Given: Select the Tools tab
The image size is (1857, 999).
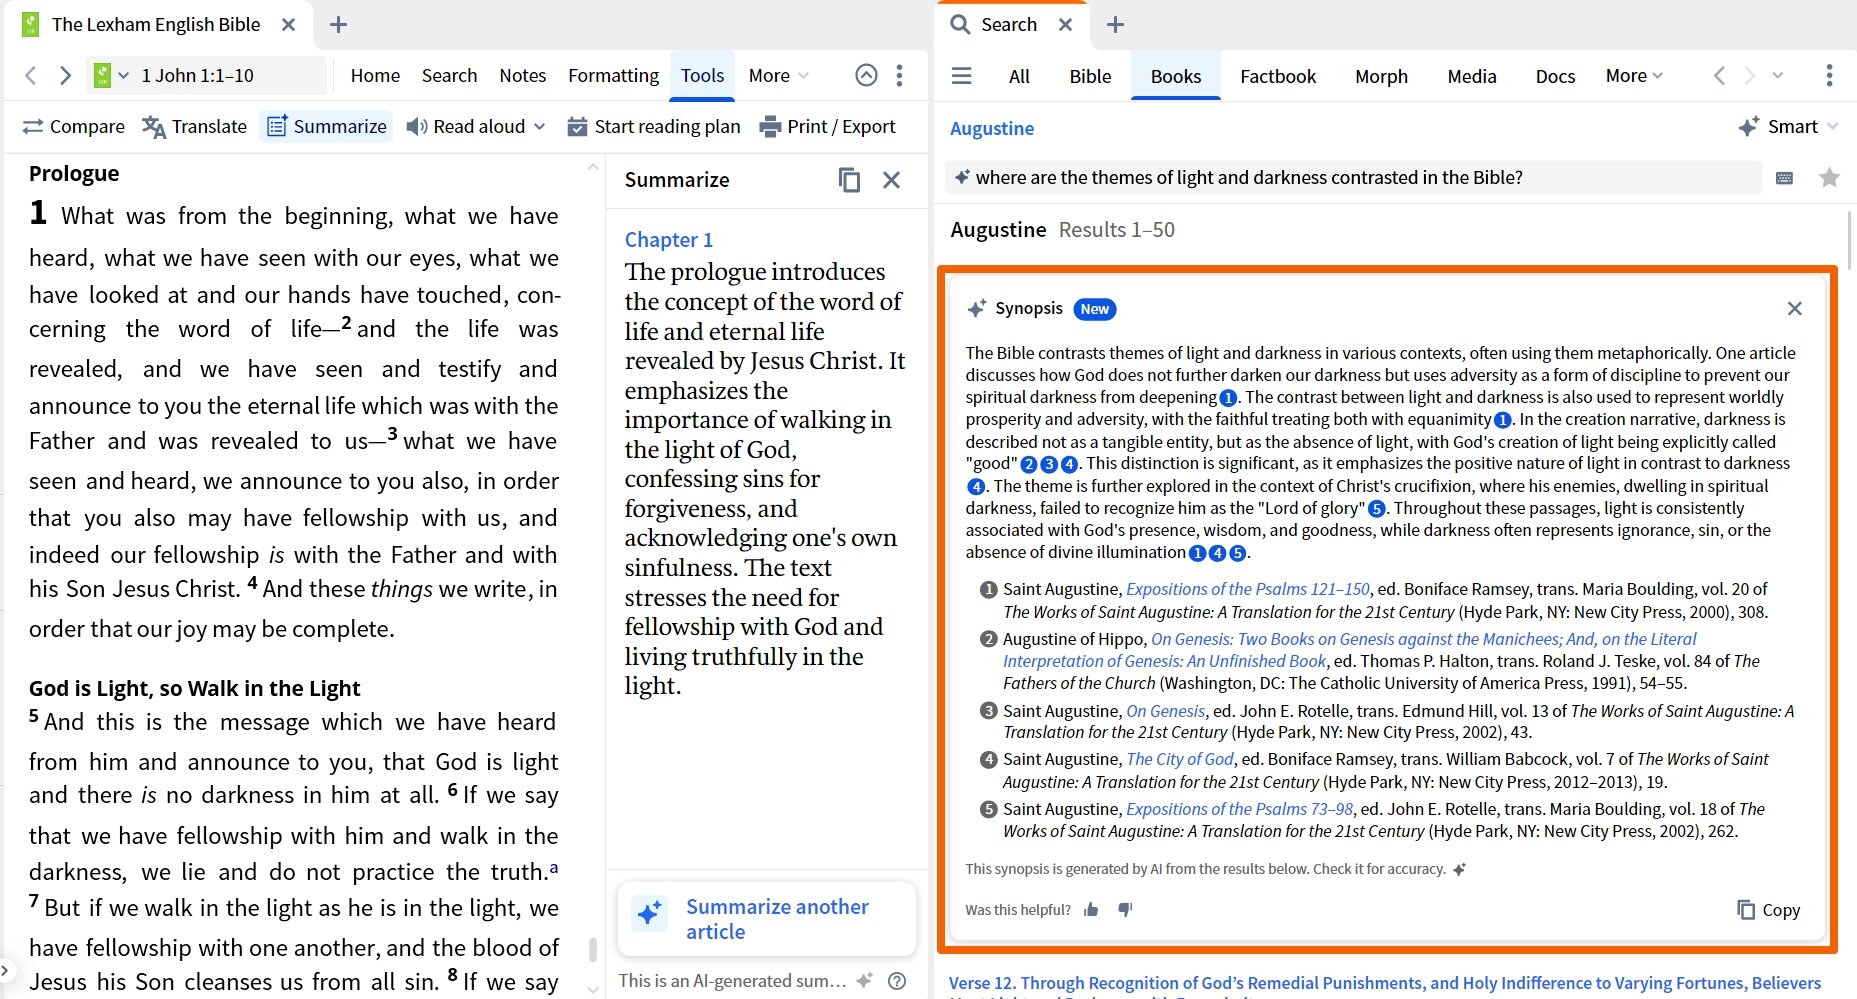Looking at the screenshot, I should click(x=702, y=75).
